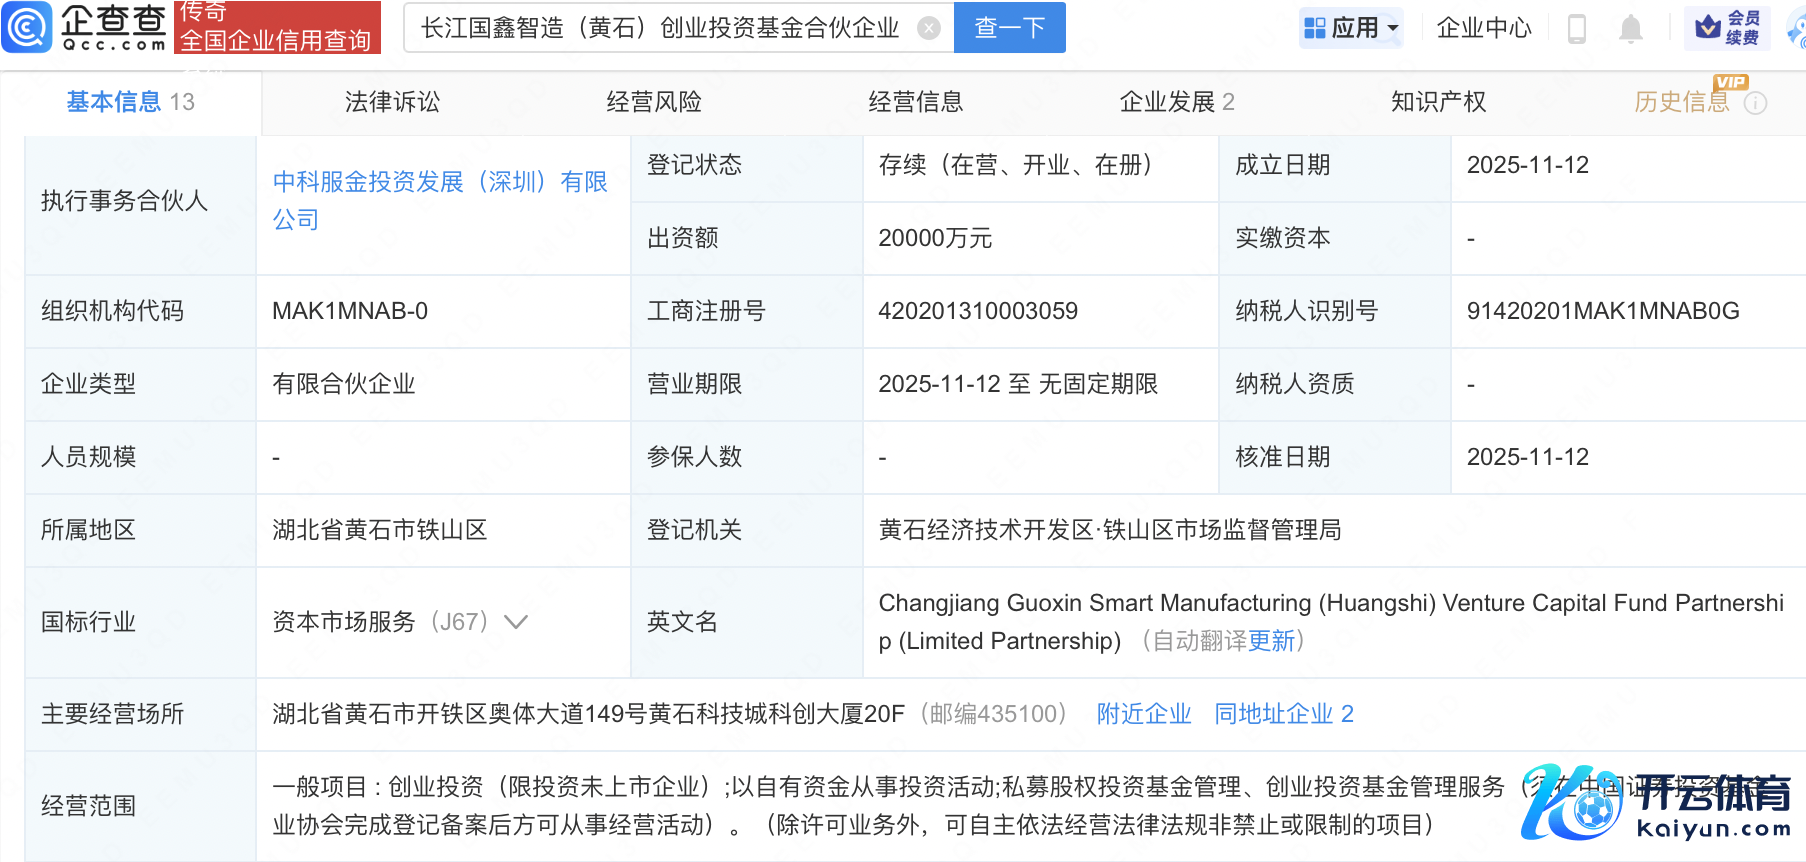
Task: Click the 企业中心 menu item
Action: 1483,28
